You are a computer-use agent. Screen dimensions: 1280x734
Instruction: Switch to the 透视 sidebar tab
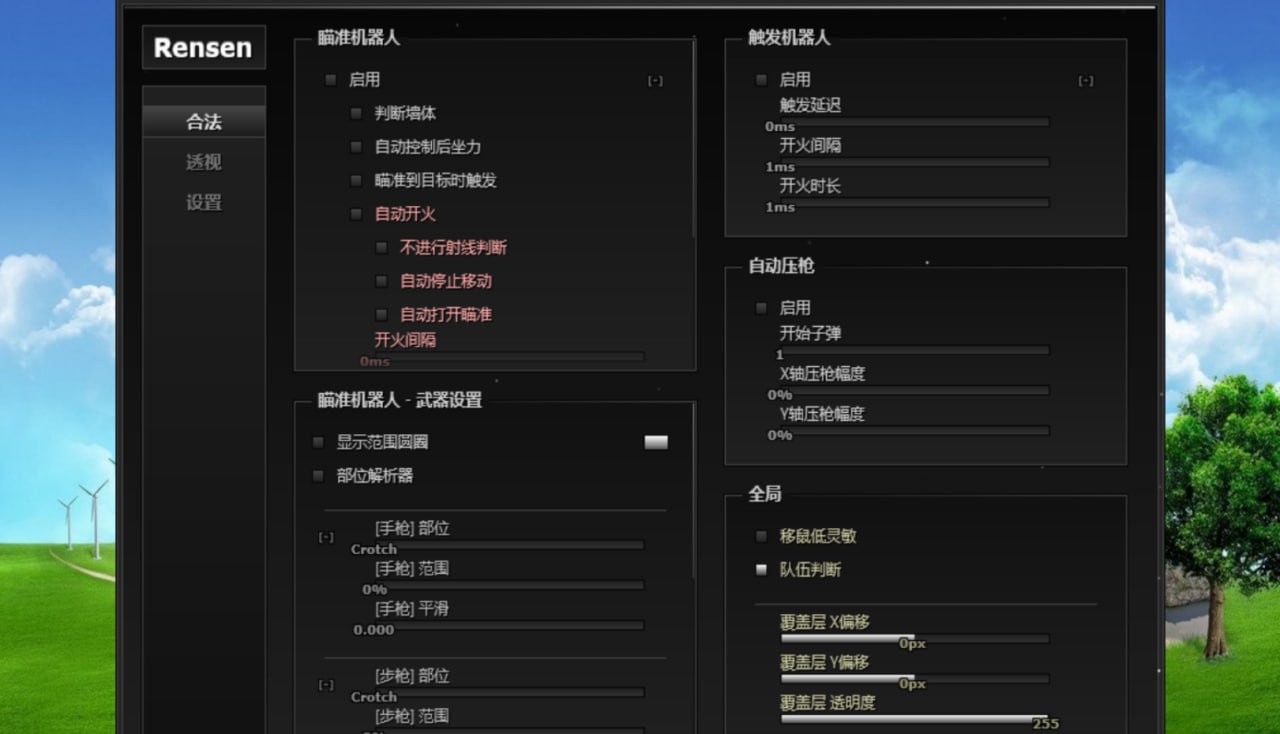[x=204, y=162]
